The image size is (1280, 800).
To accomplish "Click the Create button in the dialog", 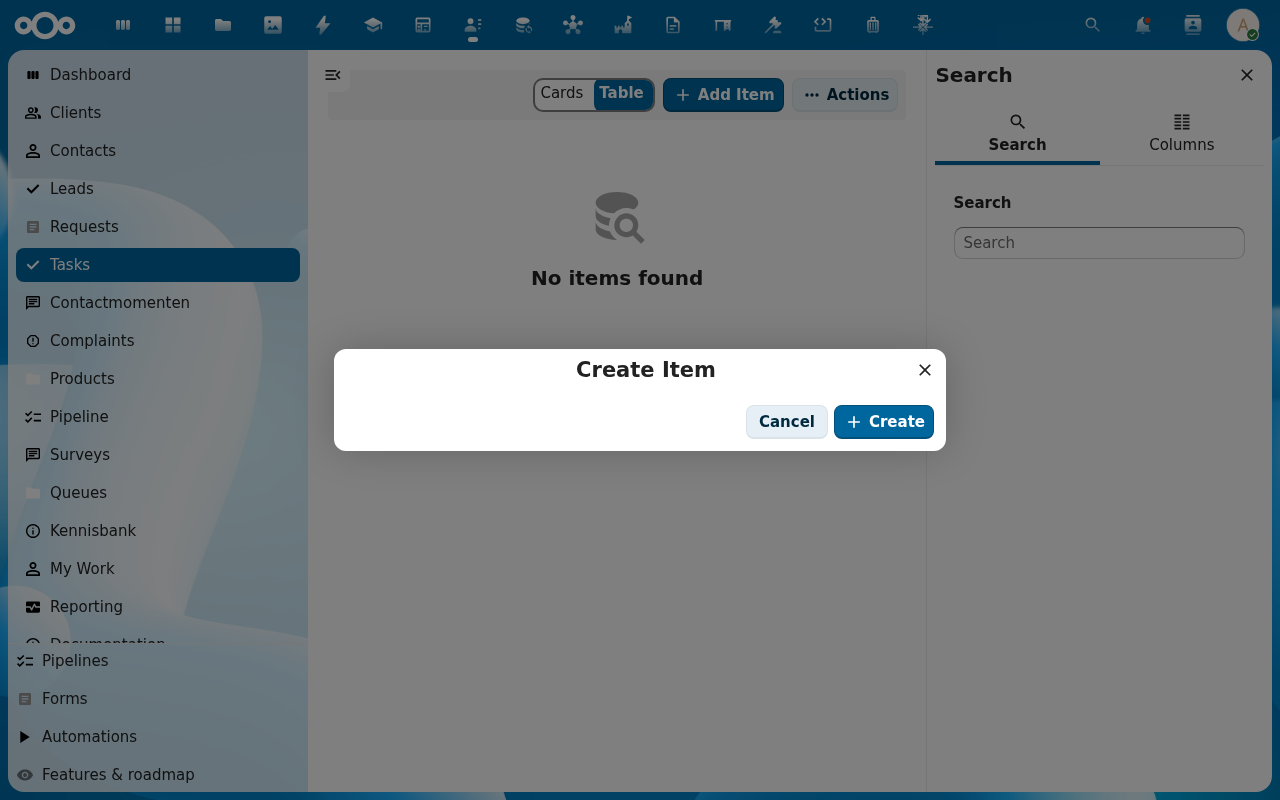I will (x=884, y=422).
